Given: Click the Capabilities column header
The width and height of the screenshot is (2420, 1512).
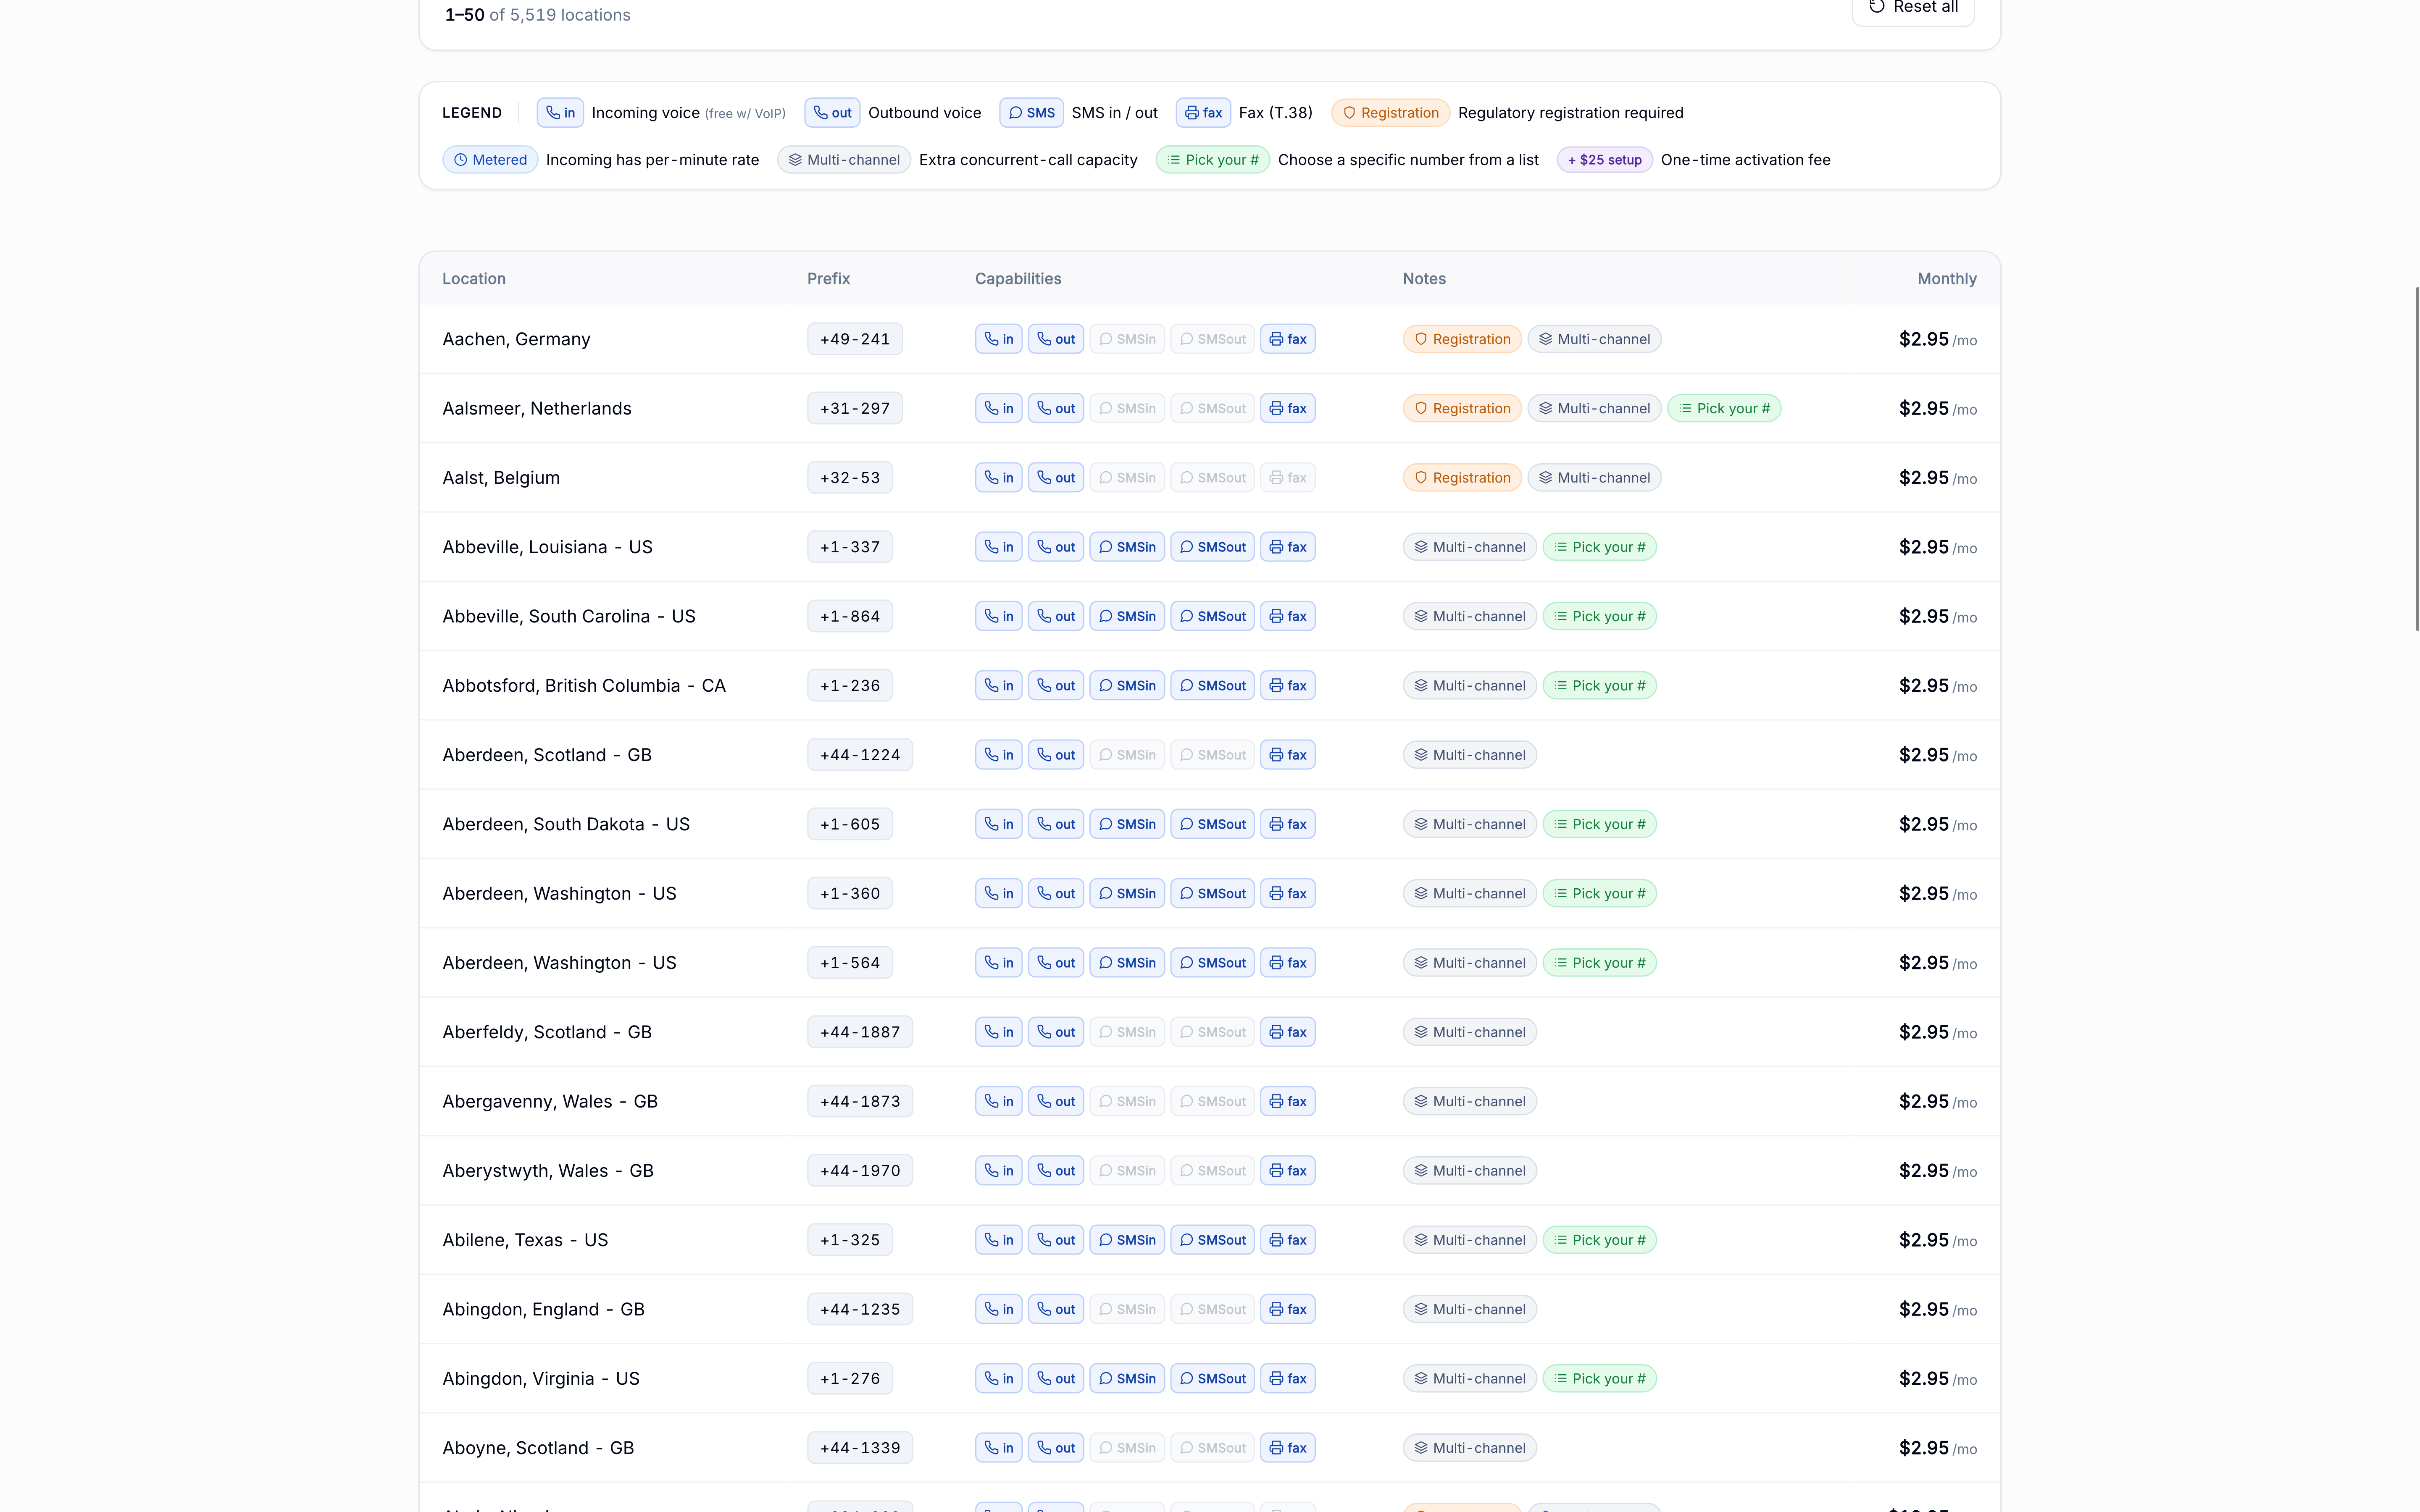Looking at the screenshot, I should click(1018, 279).
